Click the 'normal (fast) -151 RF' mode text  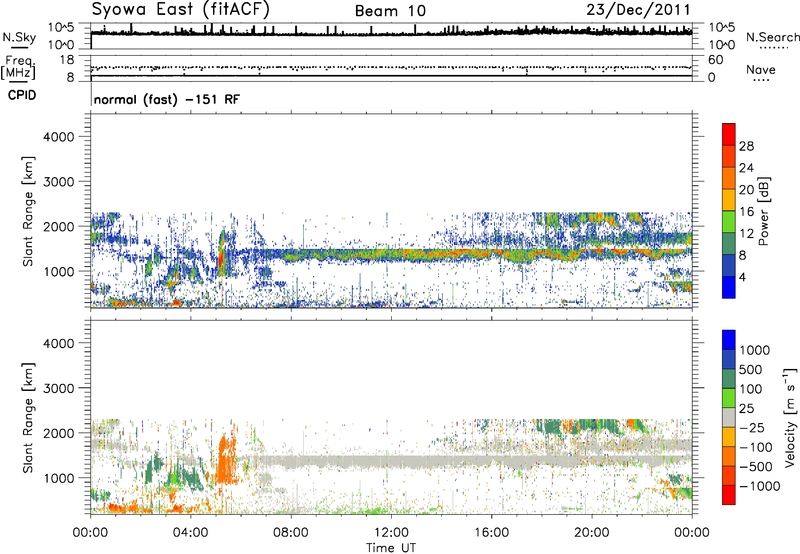(166, 99)
